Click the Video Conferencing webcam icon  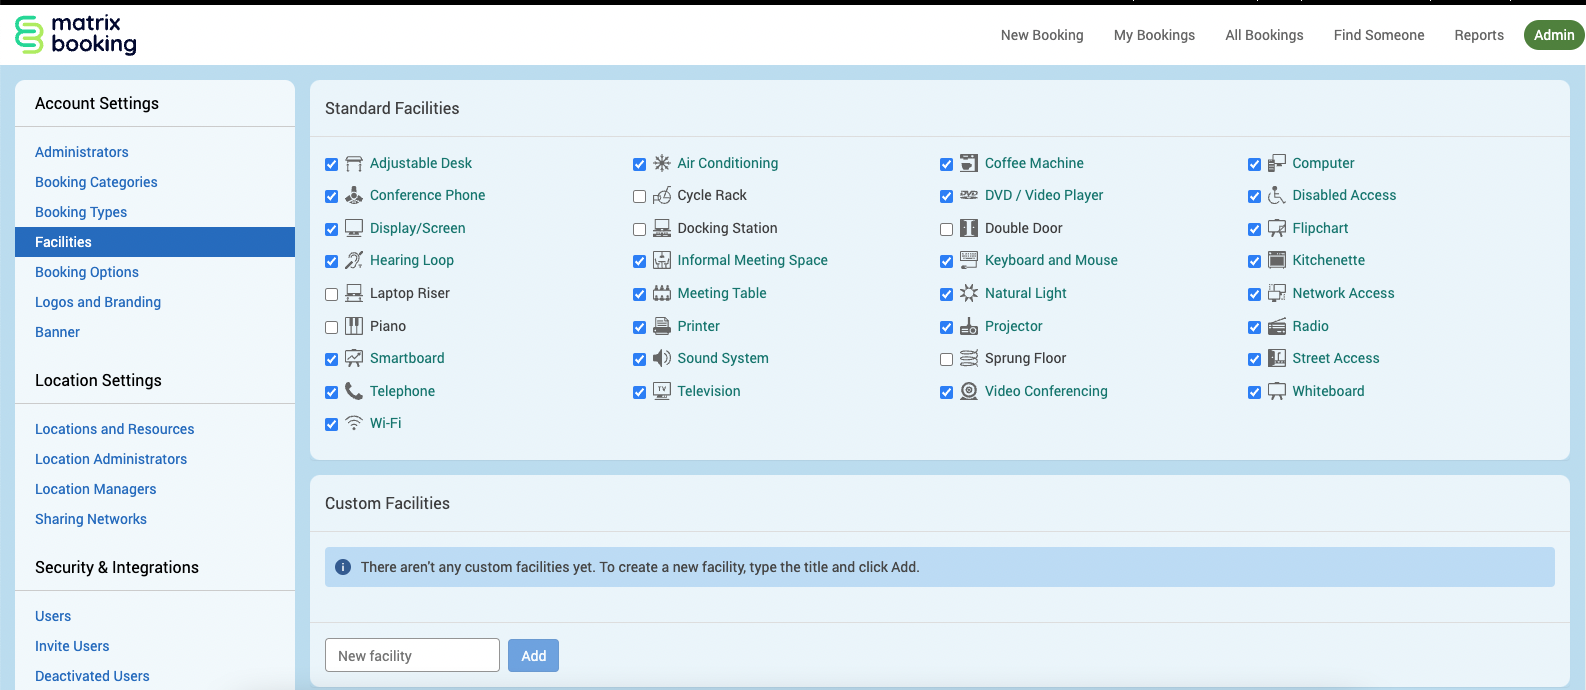969,391
